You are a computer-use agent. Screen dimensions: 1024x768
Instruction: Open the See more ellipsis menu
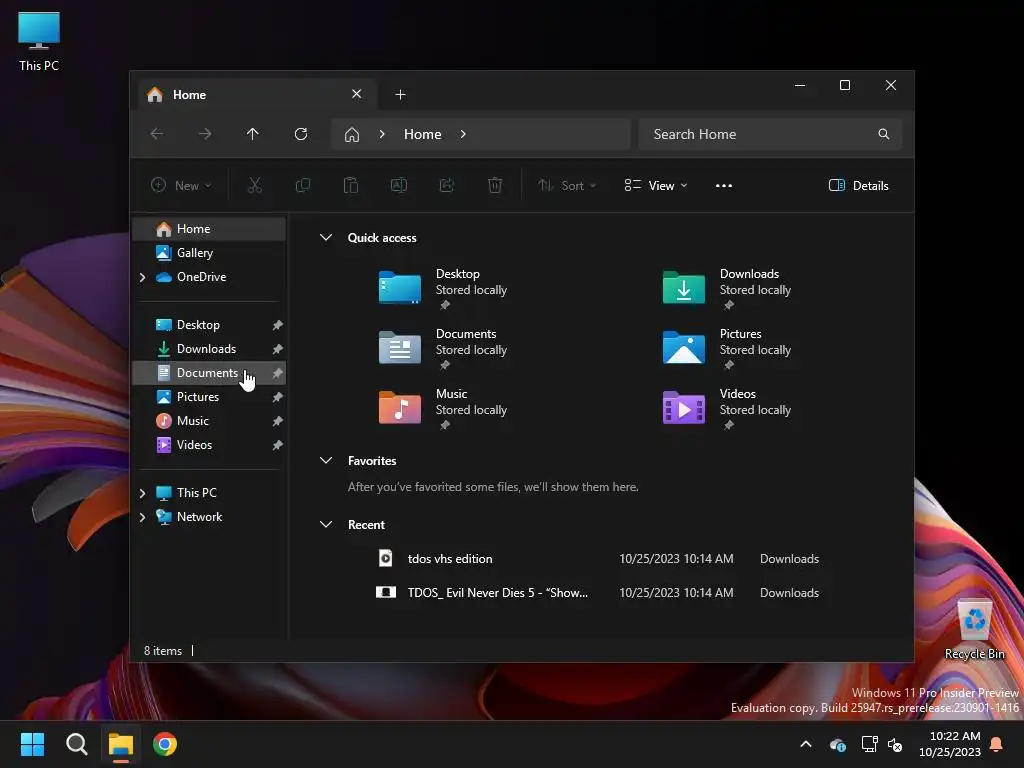(x=724, y=185)
